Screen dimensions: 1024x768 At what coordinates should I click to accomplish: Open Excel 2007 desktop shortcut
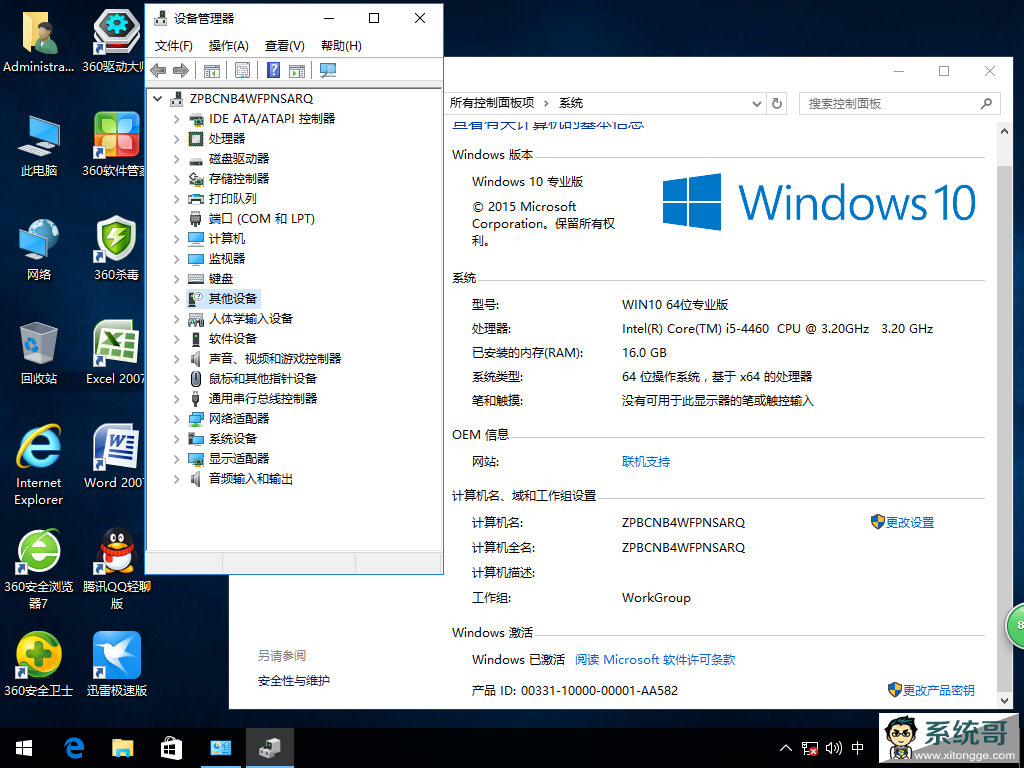pos(116,353)
